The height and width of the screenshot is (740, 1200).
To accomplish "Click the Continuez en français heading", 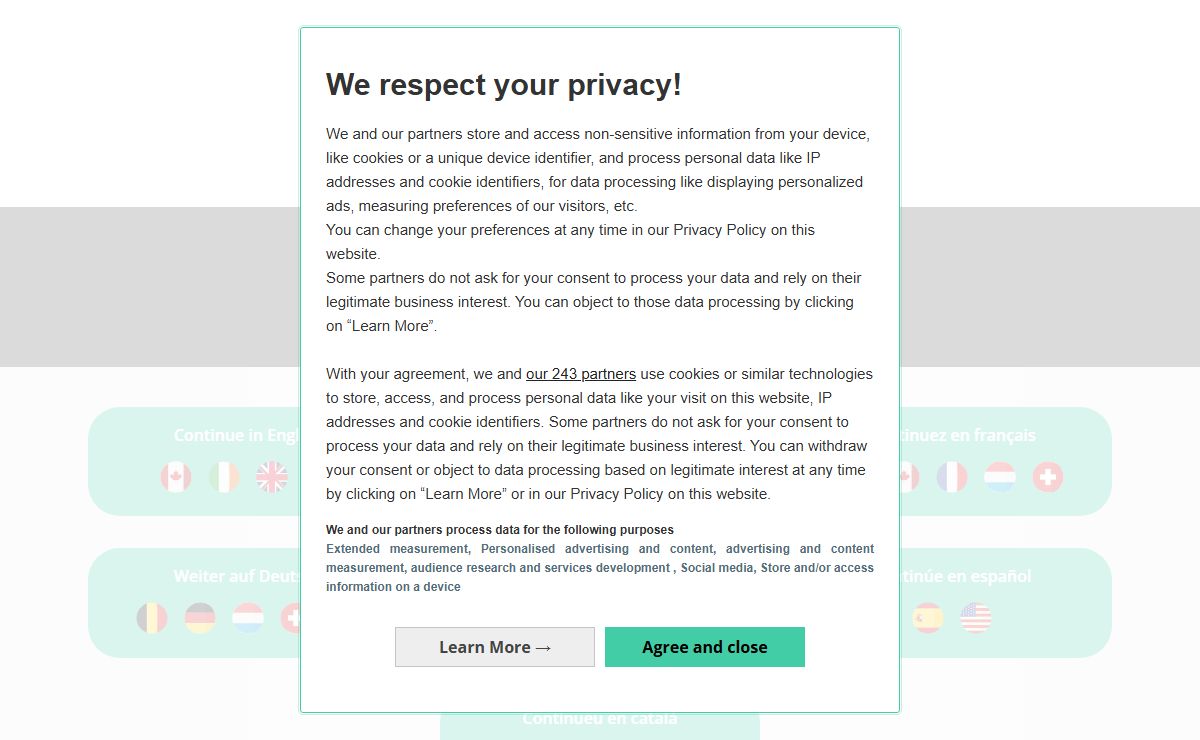I will point(968,435).
